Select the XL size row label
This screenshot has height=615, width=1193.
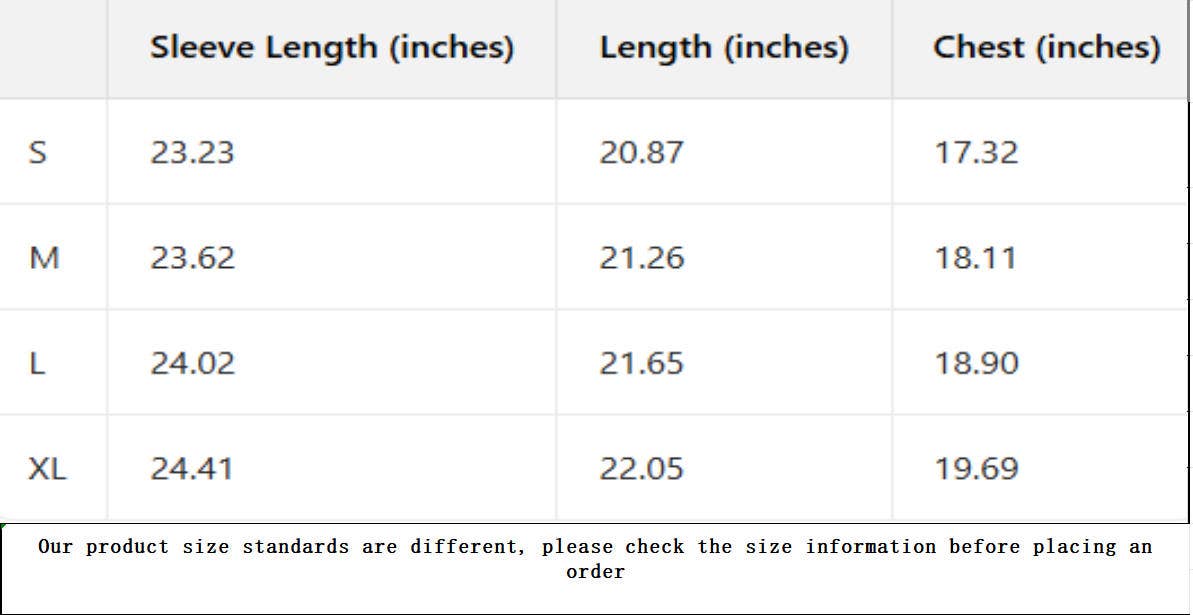click(47, 468)
